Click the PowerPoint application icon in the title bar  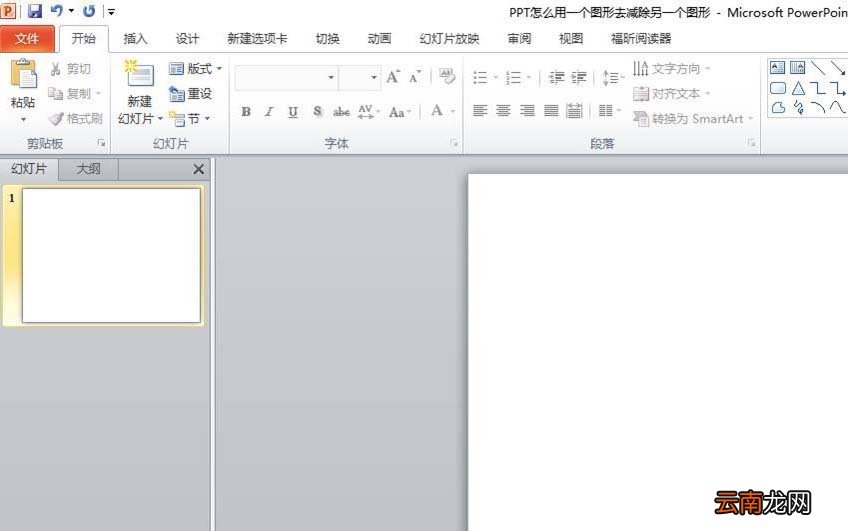8,11
